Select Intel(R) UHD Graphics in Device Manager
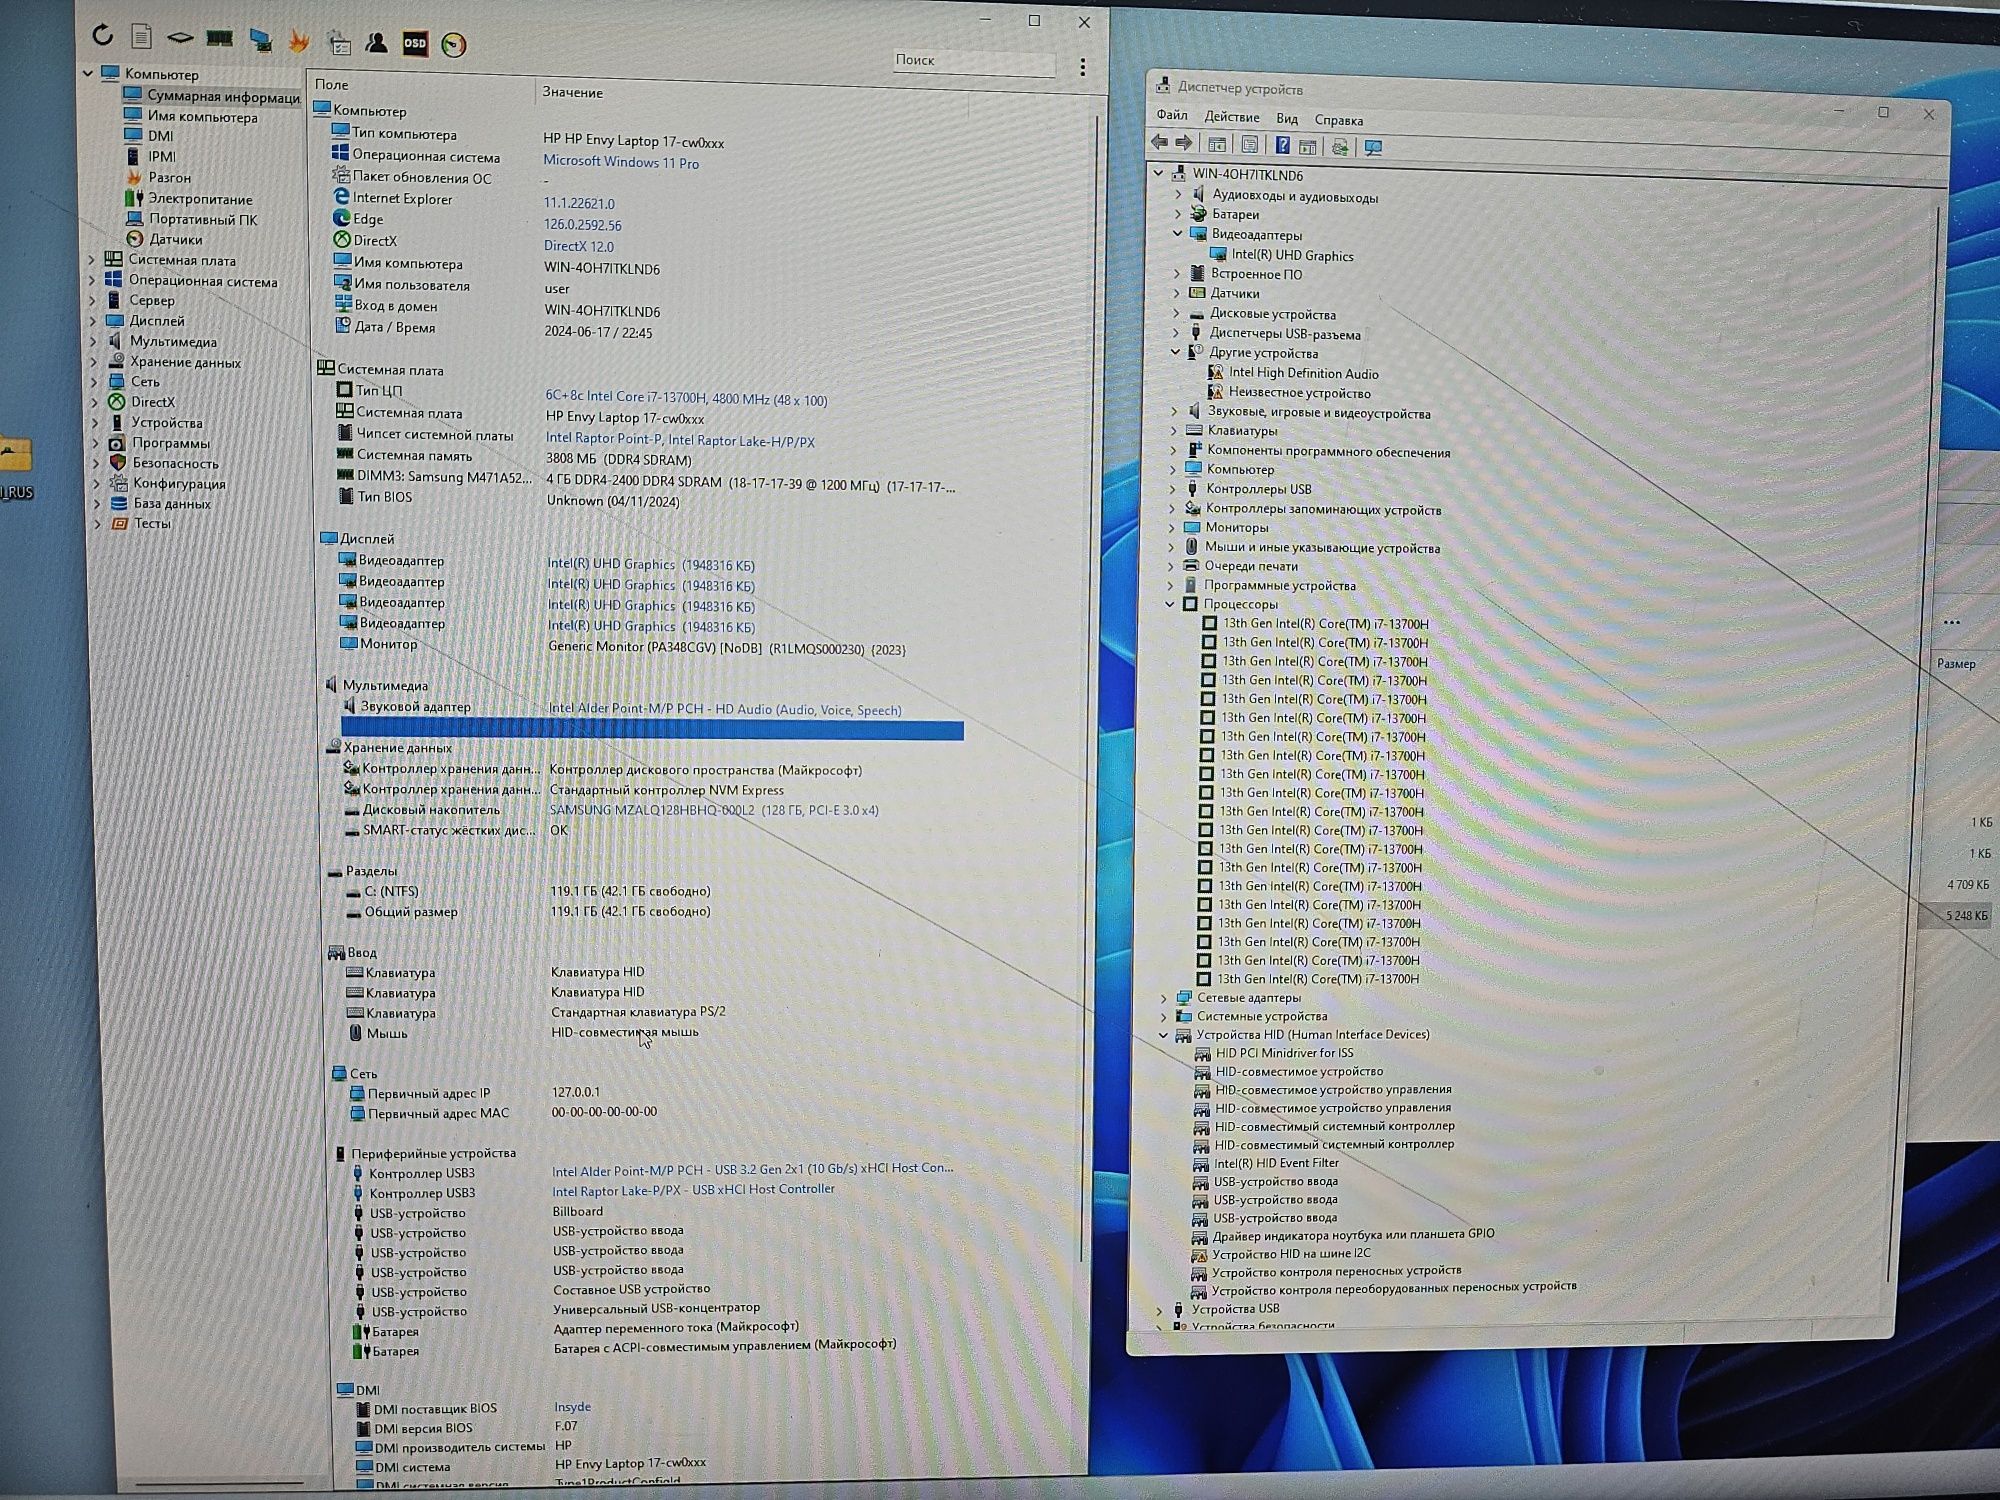This screenshot has width=2000, height=1500. tap(1292, 255)
